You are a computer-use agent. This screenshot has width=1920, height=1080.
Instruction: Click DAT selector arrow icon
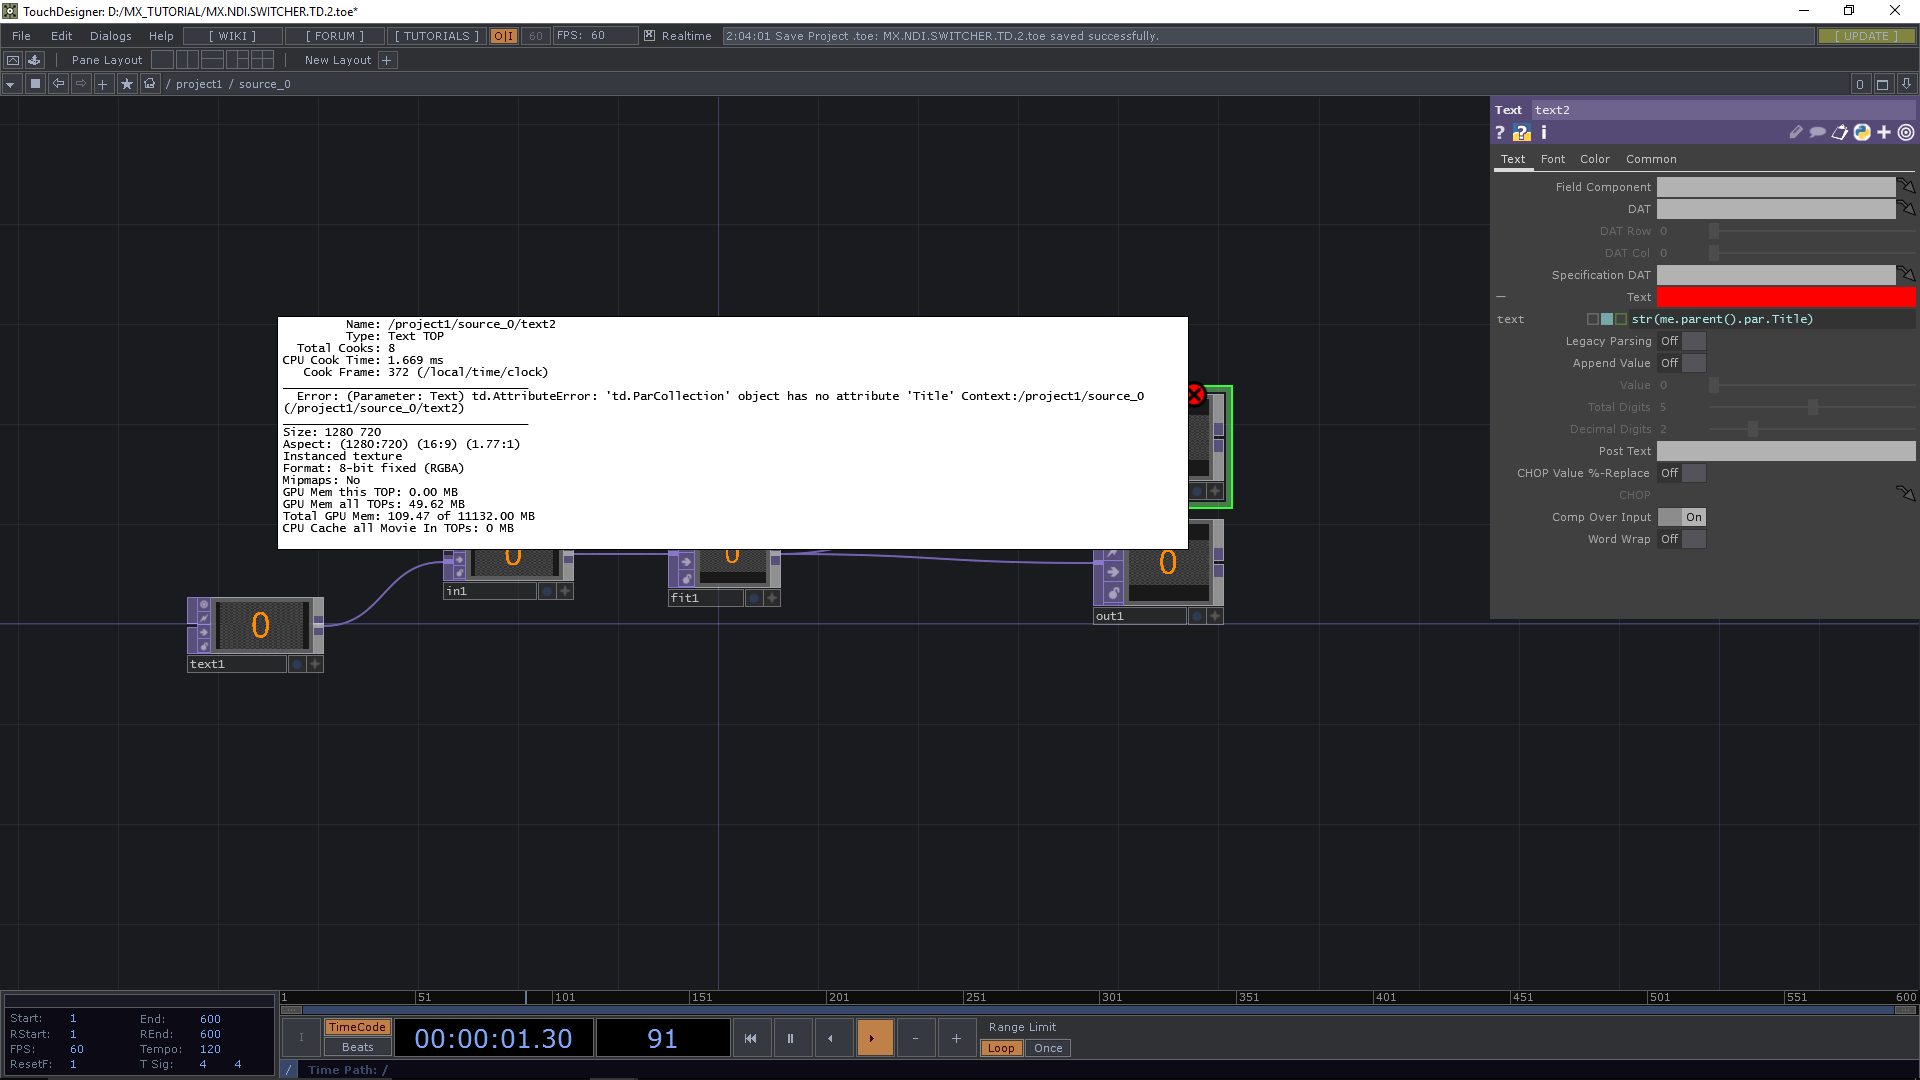[x=1906, y=209]
